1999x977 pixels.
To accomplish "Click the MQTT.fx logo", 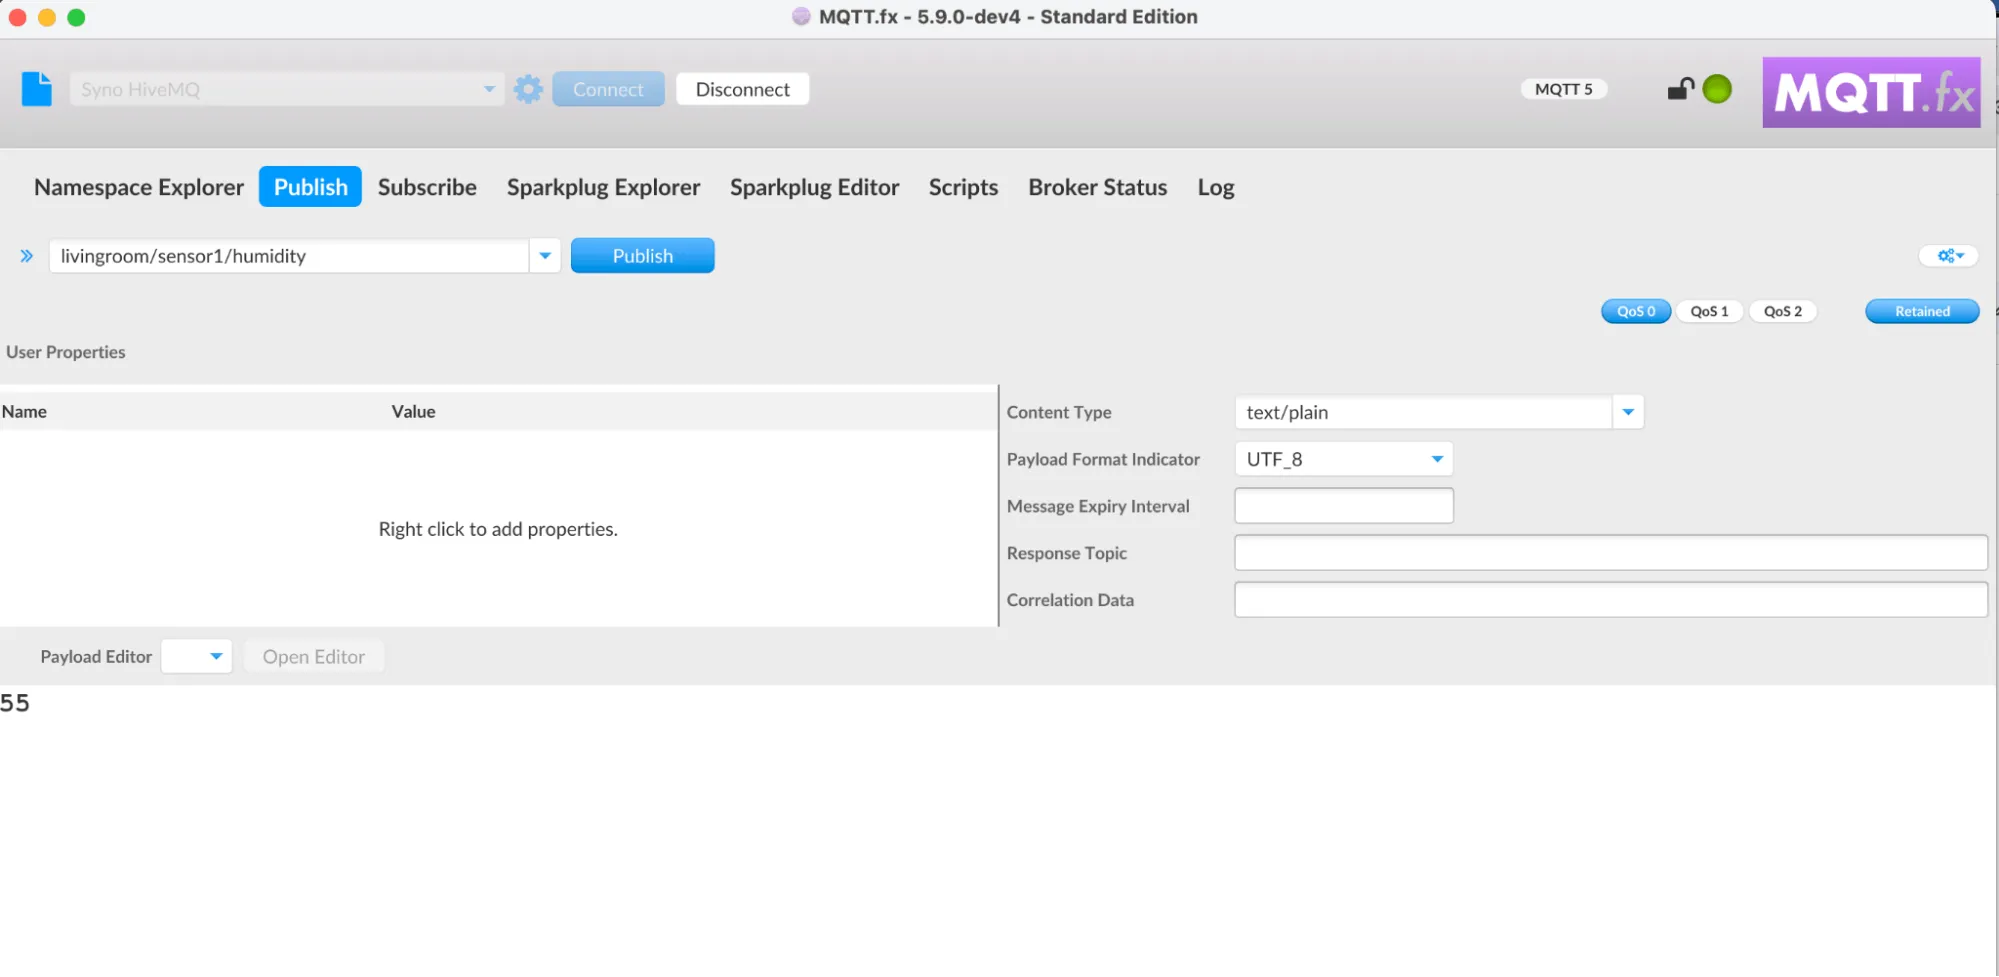I will pos(1871,92).
